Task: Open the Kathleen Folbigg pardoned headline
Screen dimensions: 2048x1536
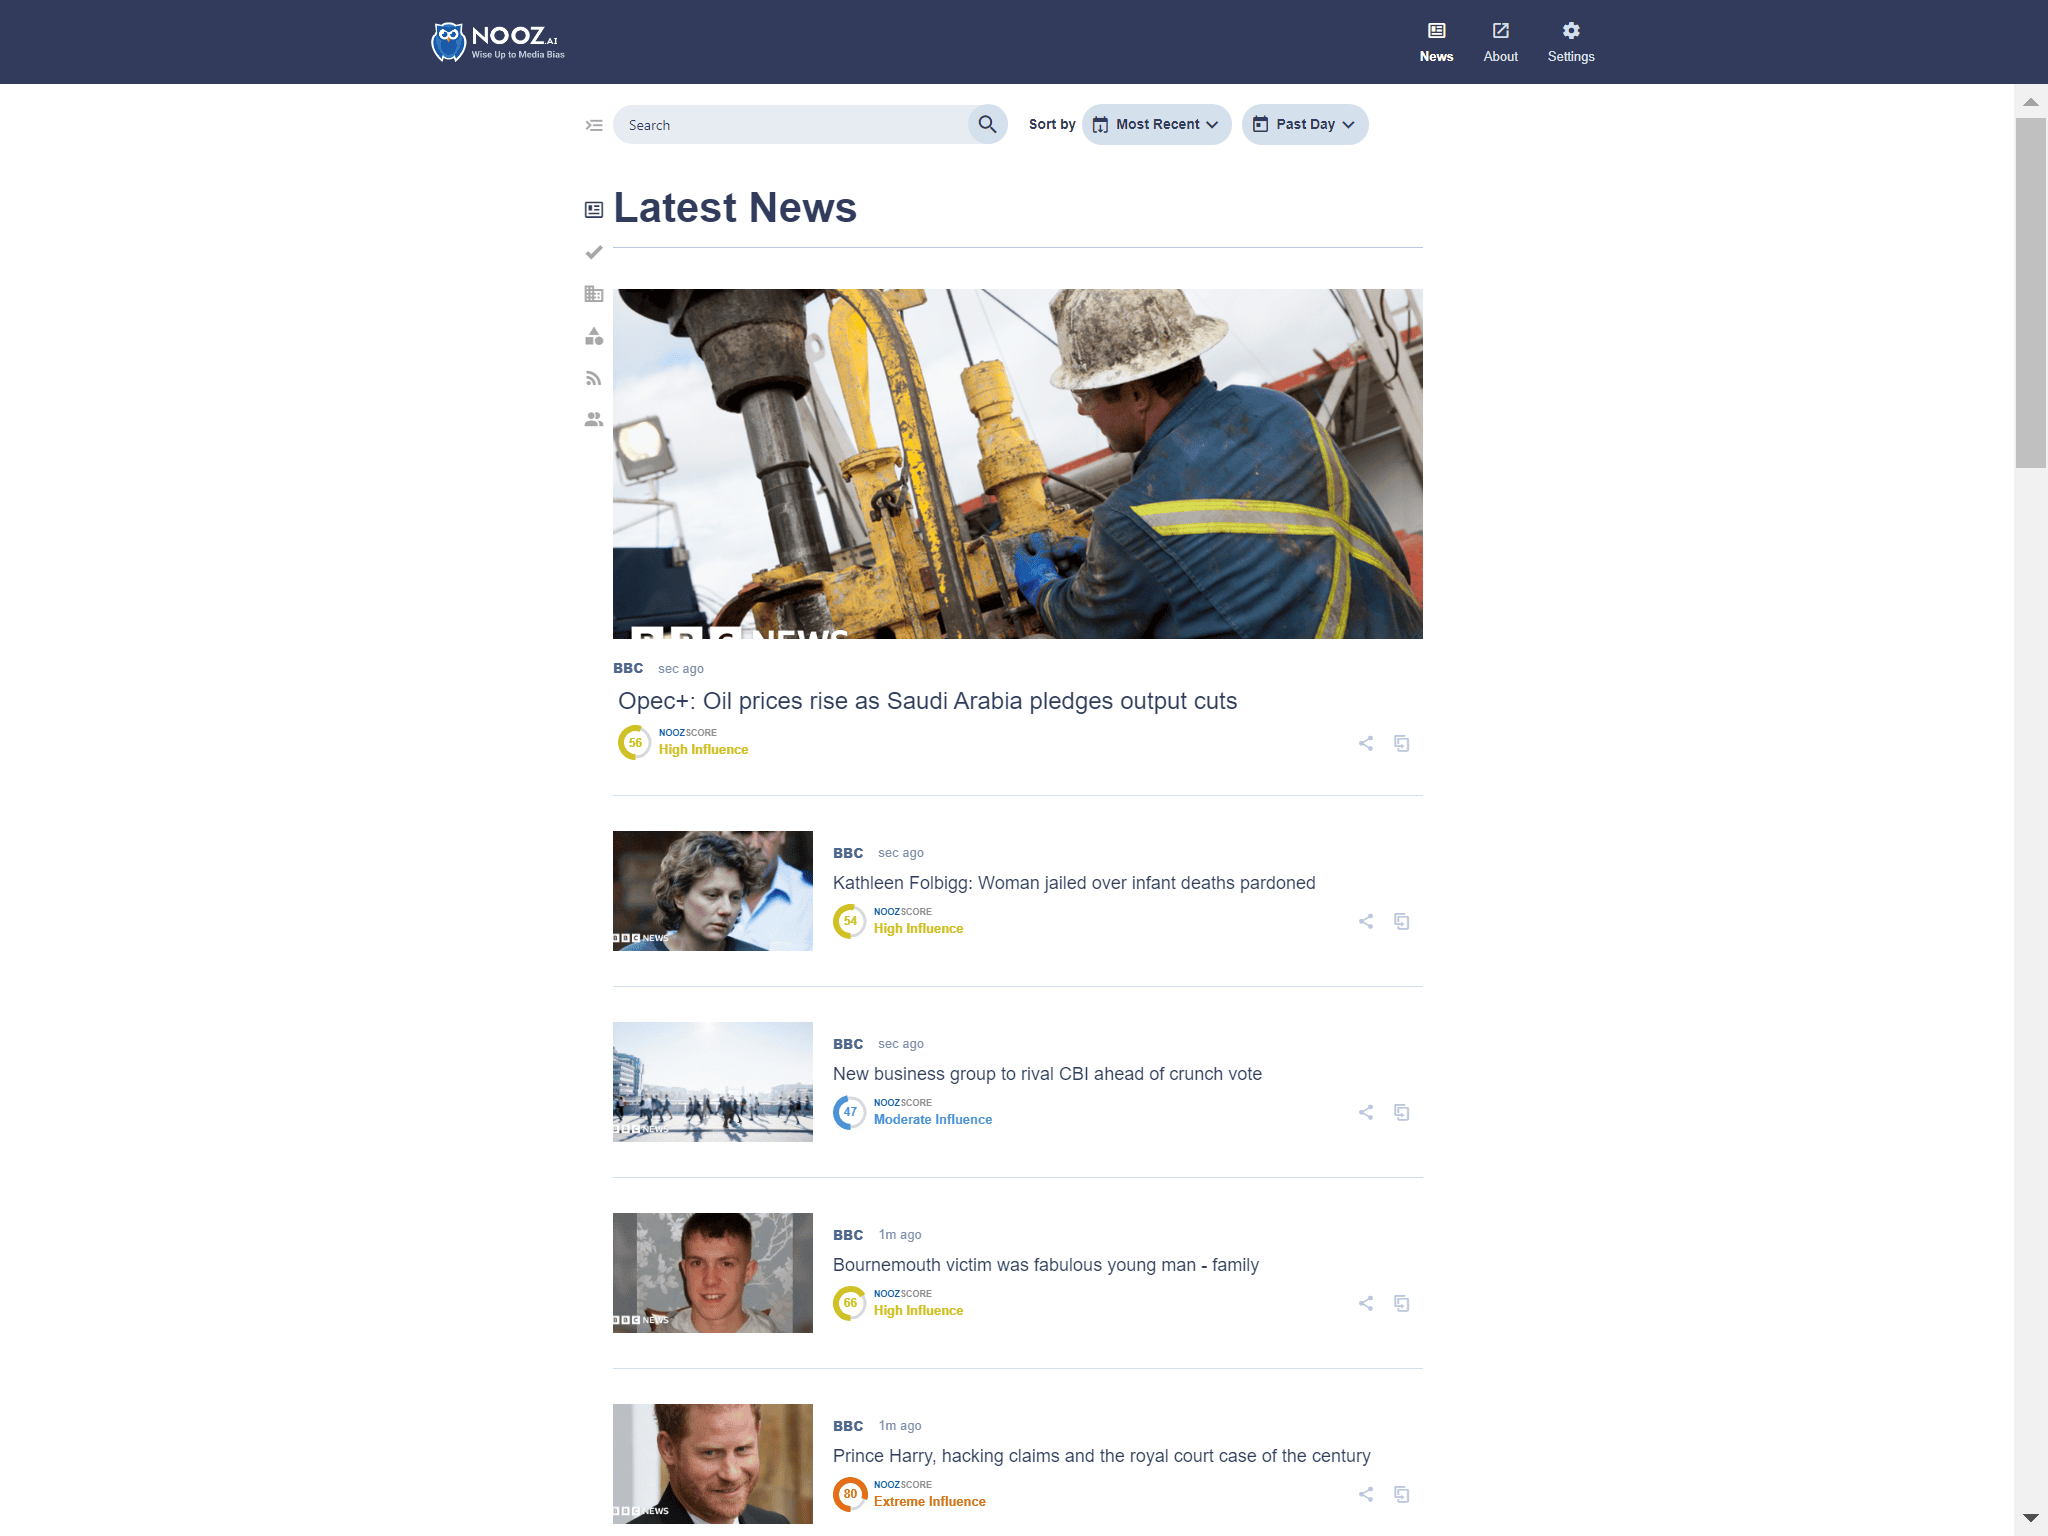Action: pyautogui.click(x=1074, y=883)
